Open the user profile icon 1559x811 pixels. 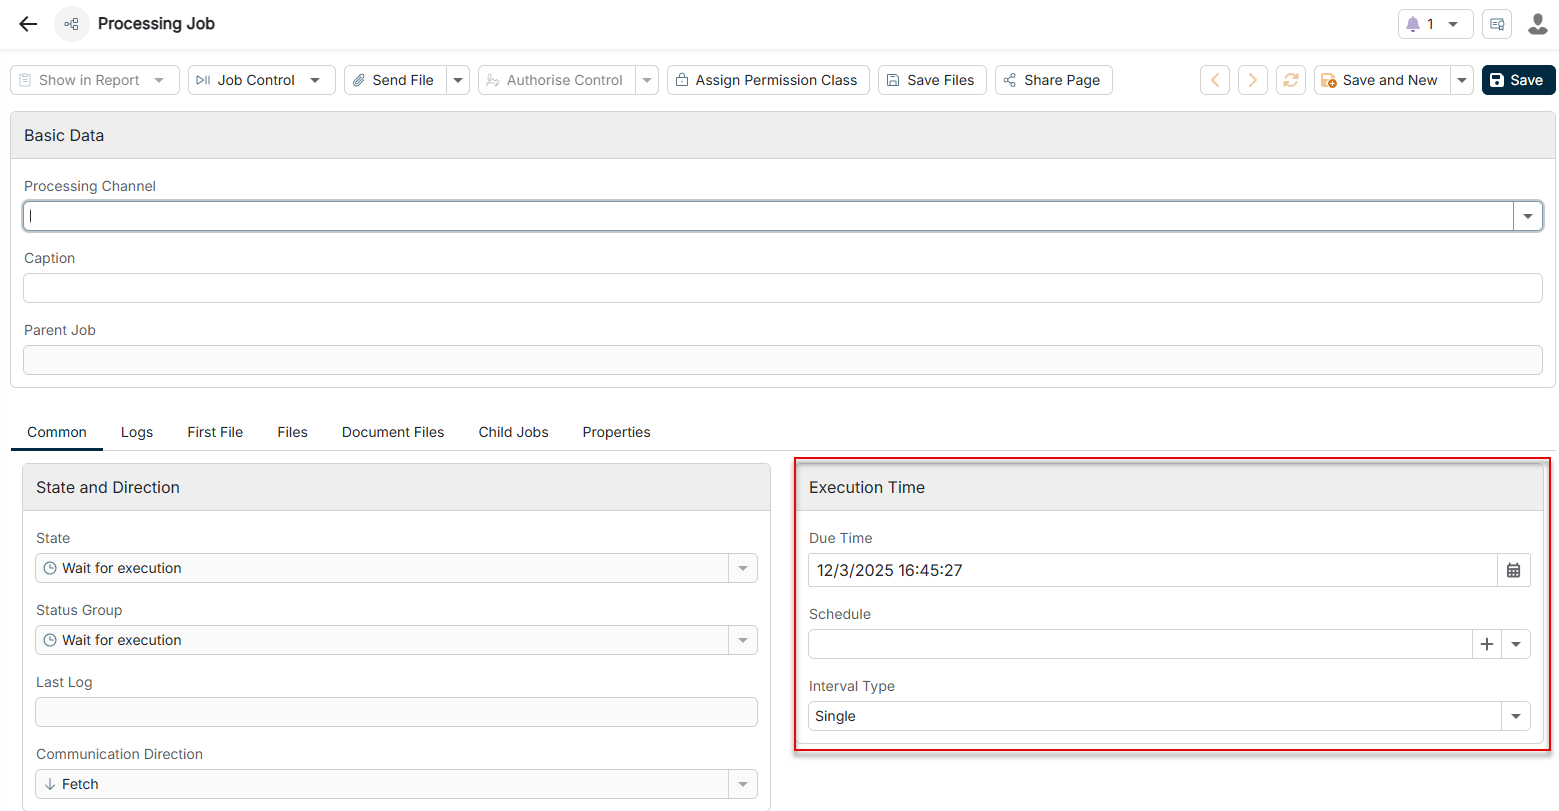[x=1538, y=24]
